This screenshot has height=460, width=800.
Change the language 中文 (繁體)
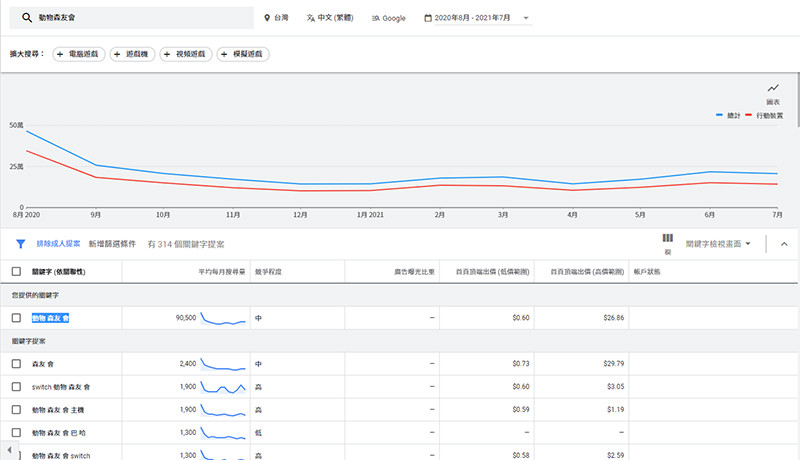[x=330, y=18]
